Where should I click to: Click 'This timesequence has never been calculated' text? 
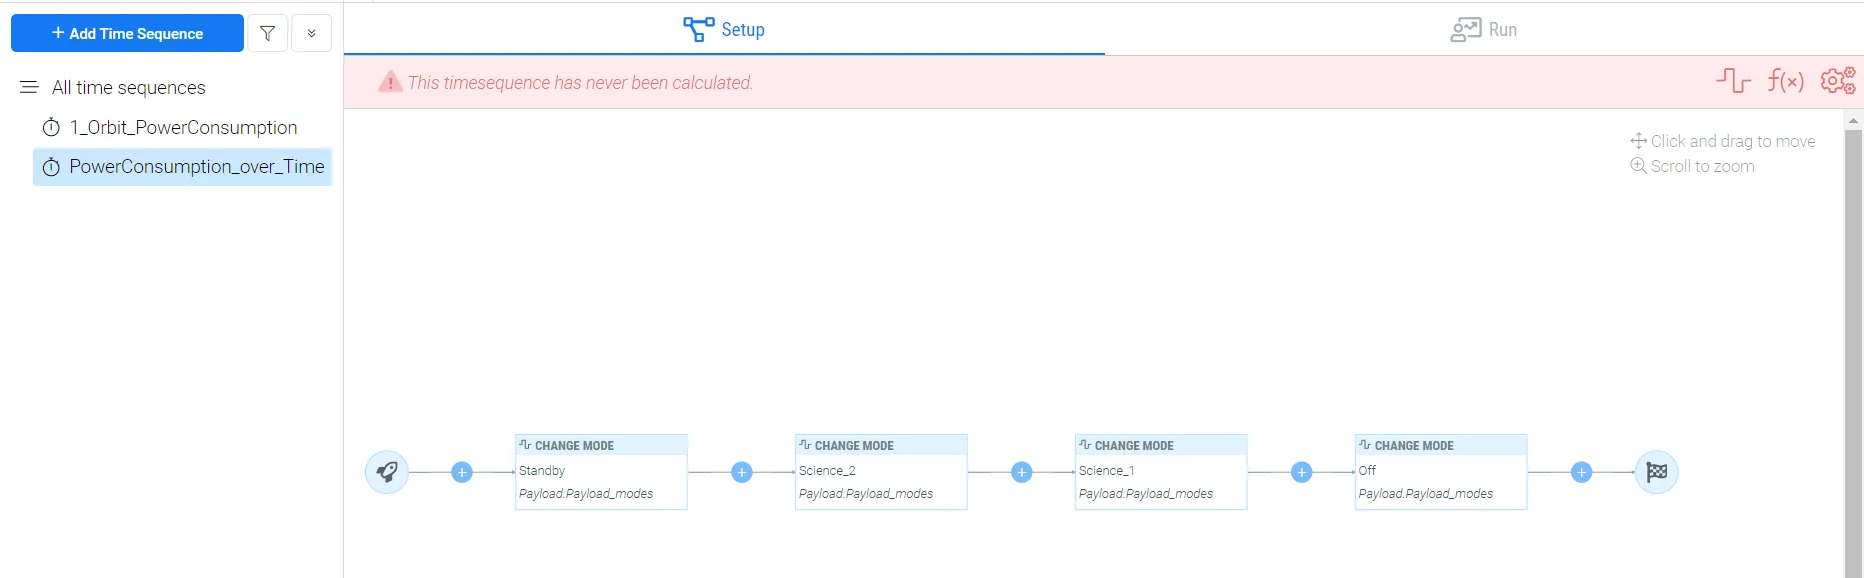580,83
